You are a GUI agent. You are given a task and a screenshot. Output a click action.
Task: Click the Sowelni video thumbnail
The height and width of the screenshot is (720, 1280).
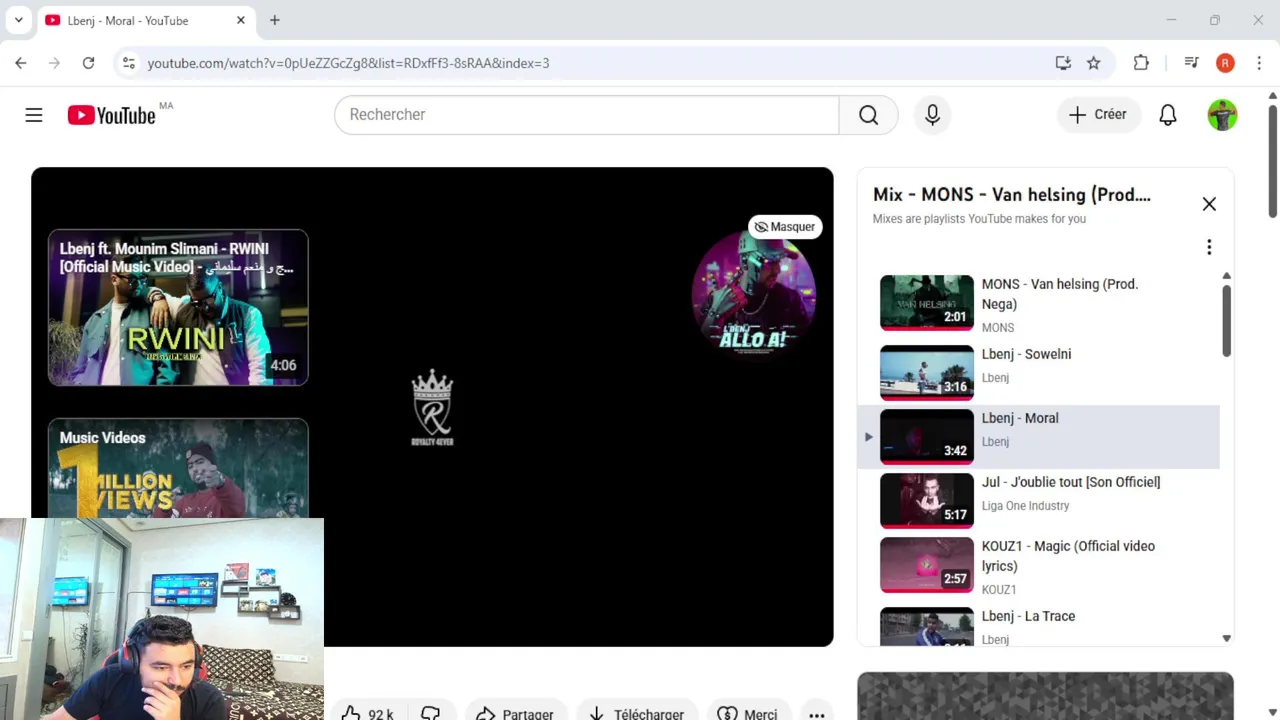926,372
